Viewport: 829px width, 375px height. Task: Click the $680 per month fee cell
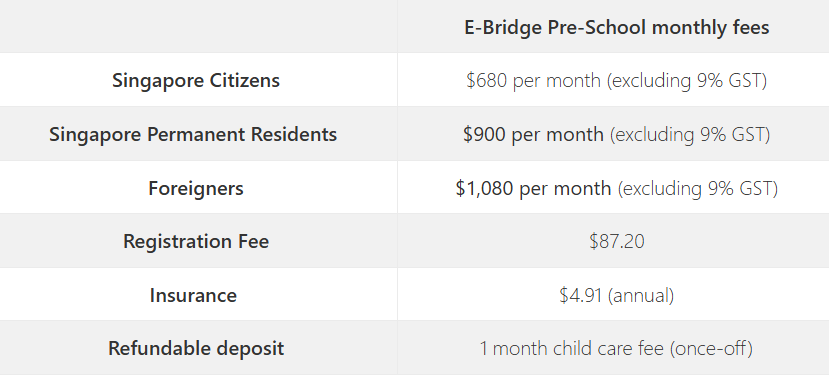pos(616,81)
